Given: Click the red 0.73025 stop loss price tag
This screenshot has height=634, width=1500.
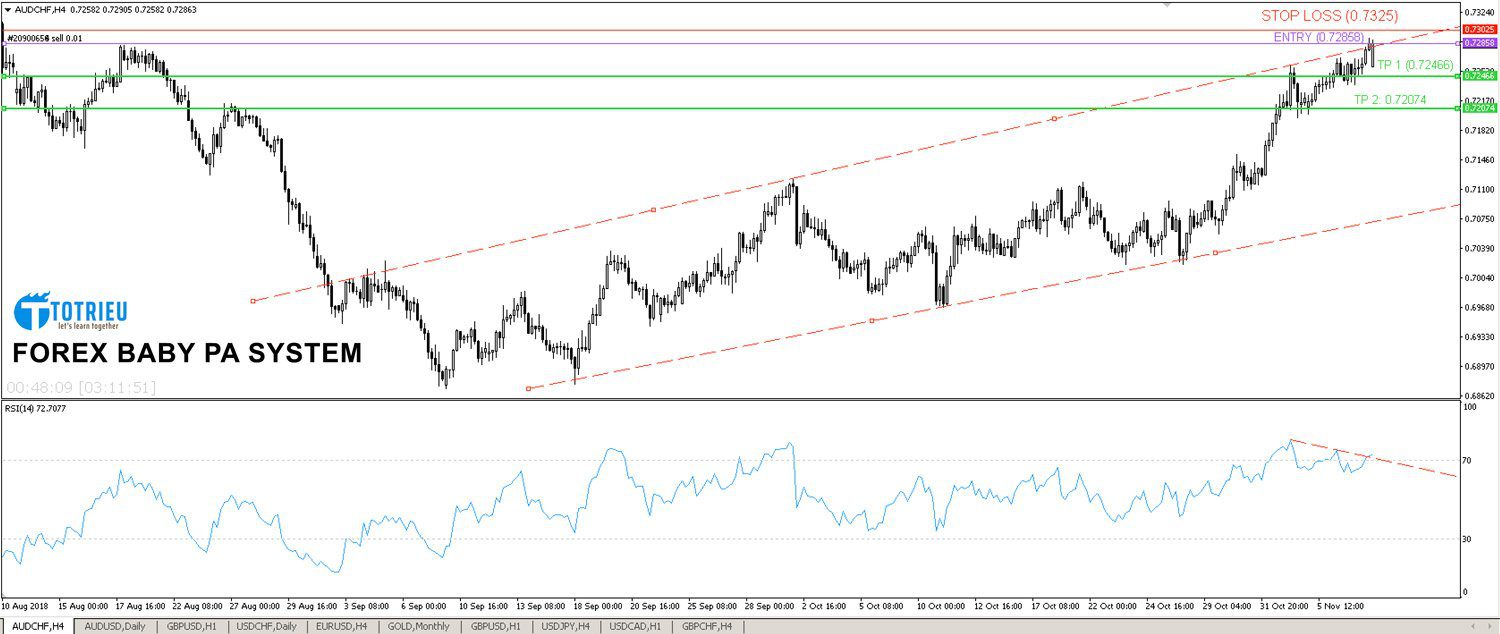Looking at the screenshot, I should [1478, 30].
